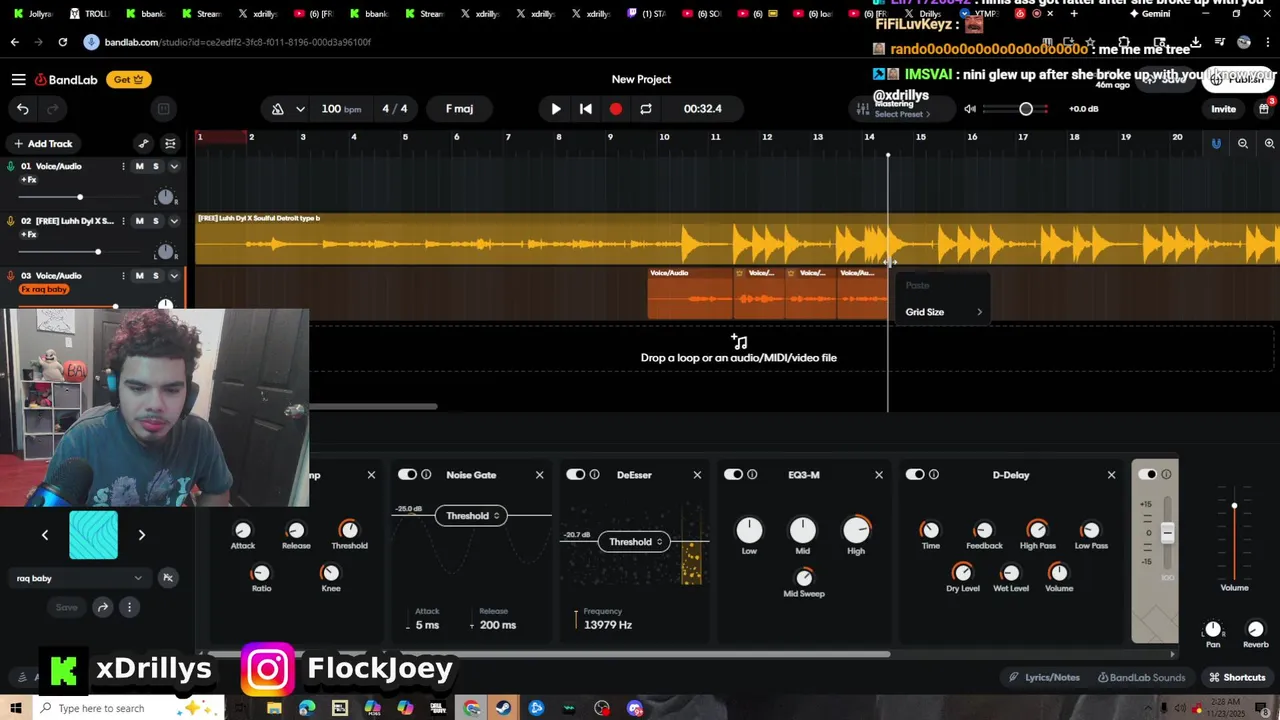1280x720 pixels.
Task: Mute track 02 Luhh Dyl
Action: 139,221
